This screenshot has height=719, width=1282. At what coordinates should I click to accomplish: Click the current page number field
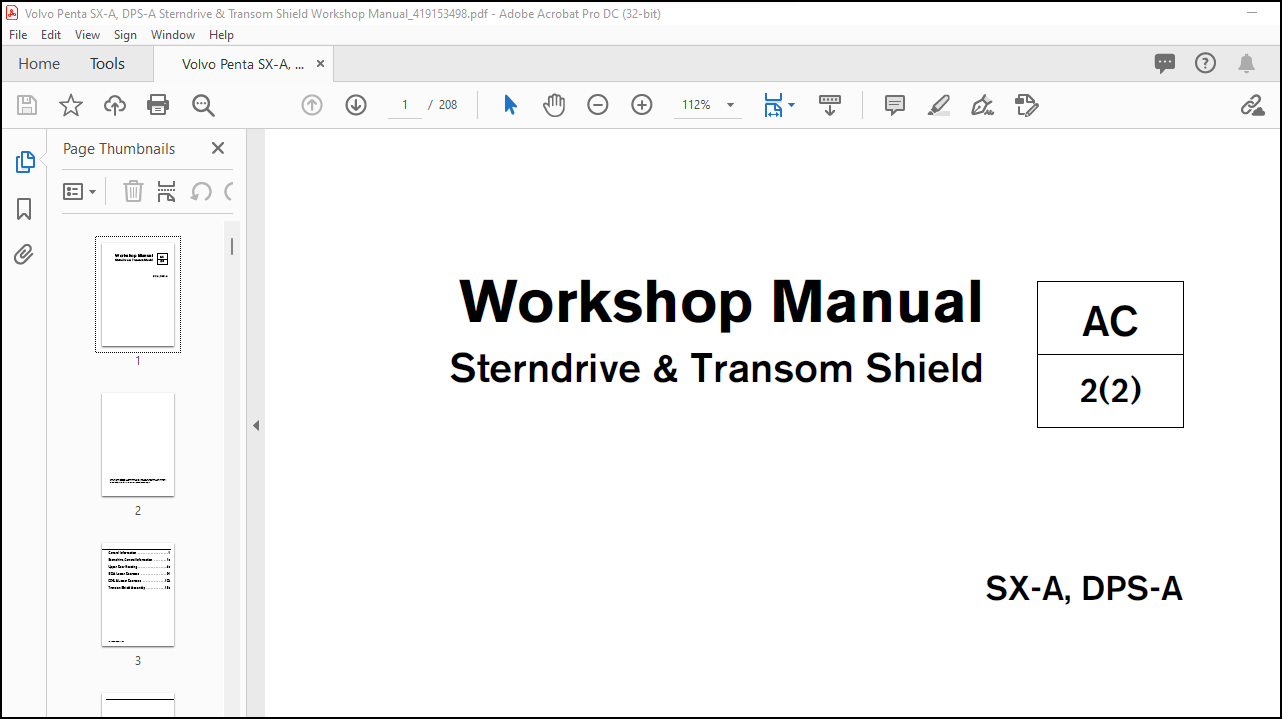(x=405, y=105)
